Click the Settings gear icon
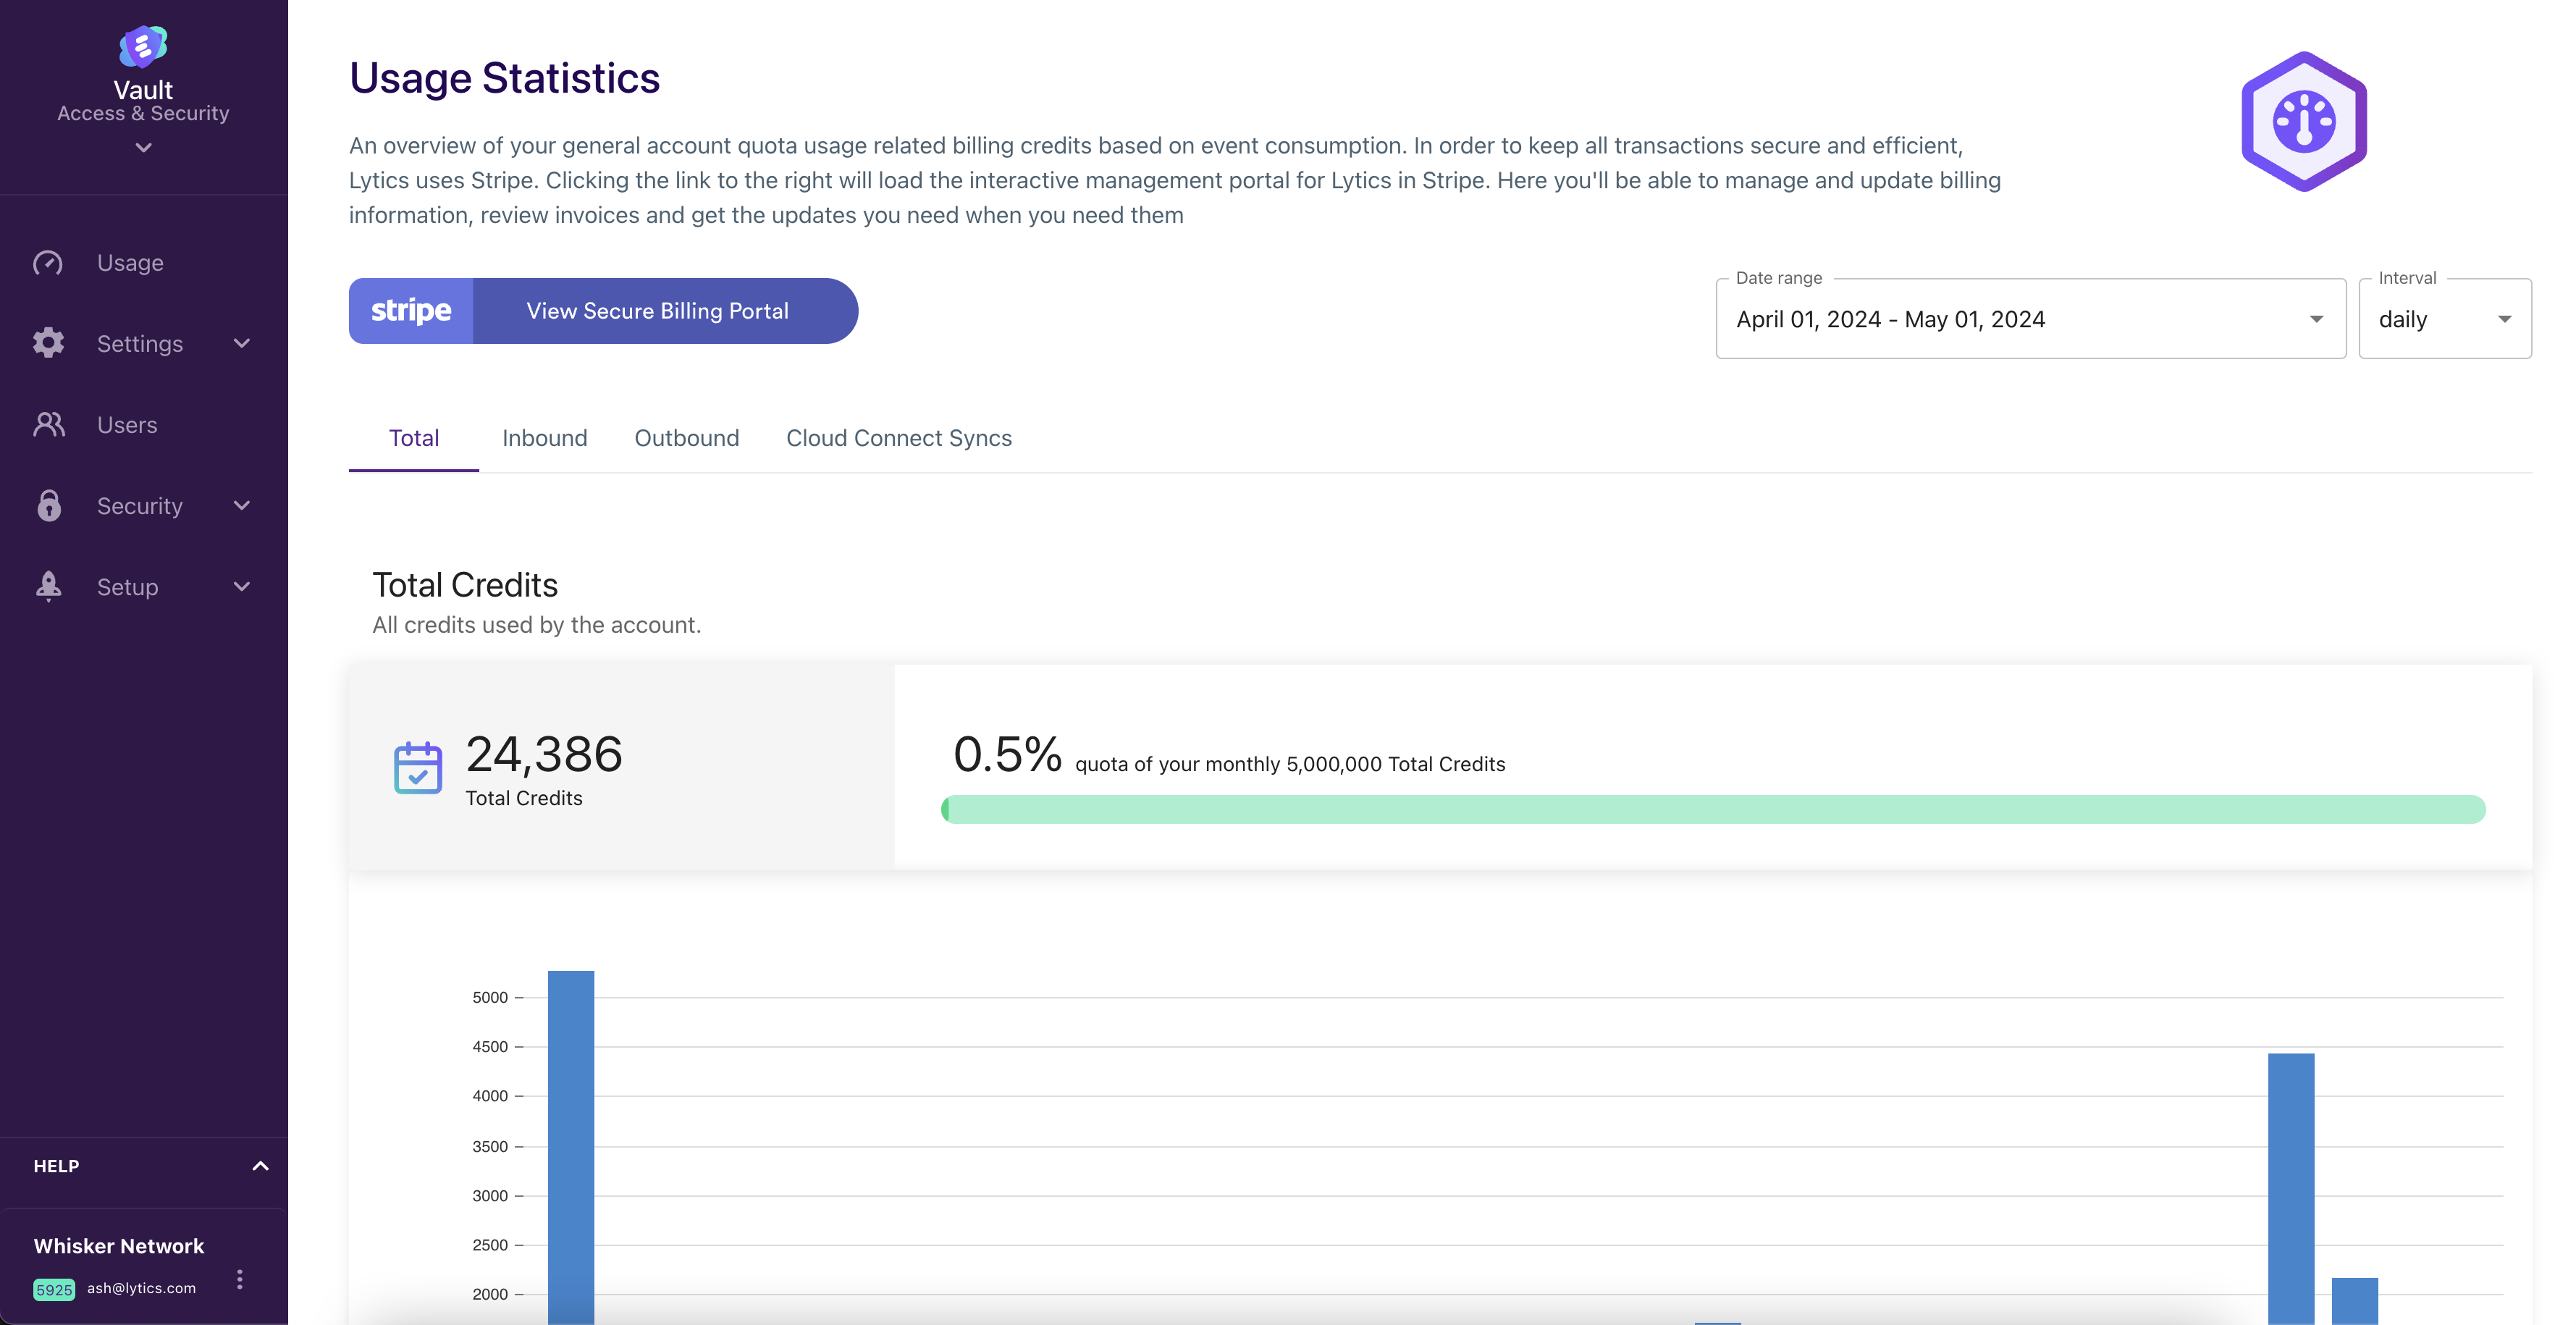 pyautogui.click(x=48, y=343)
